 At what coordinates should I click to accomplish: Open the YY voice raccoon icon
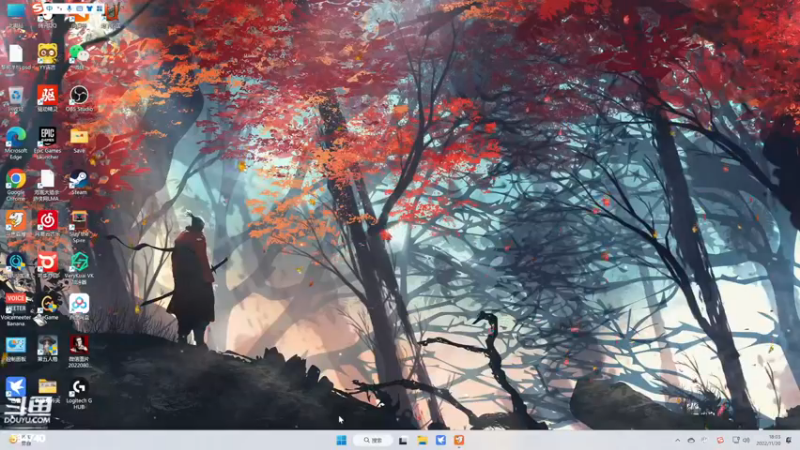tap(47, 56)
